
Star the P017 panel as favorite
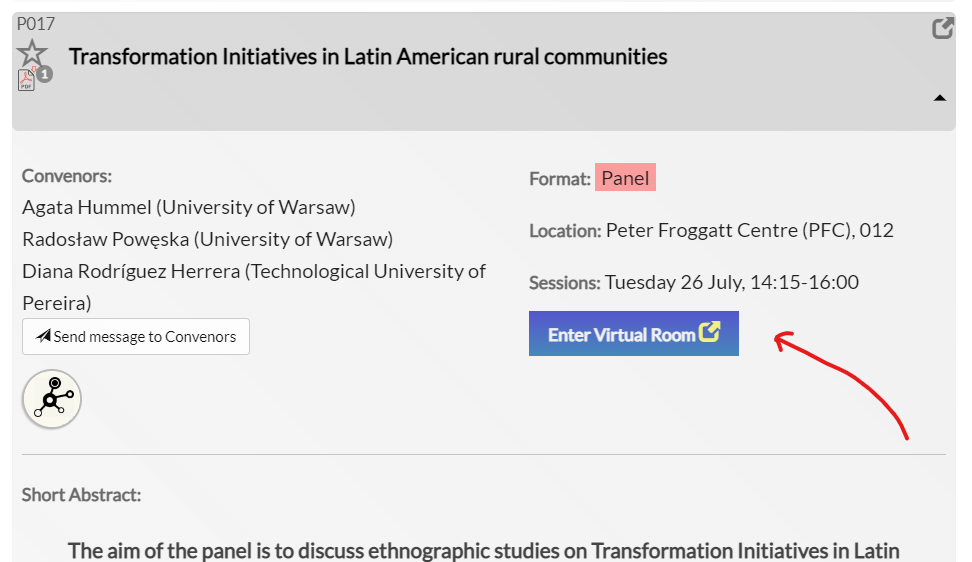pos(32,53)
